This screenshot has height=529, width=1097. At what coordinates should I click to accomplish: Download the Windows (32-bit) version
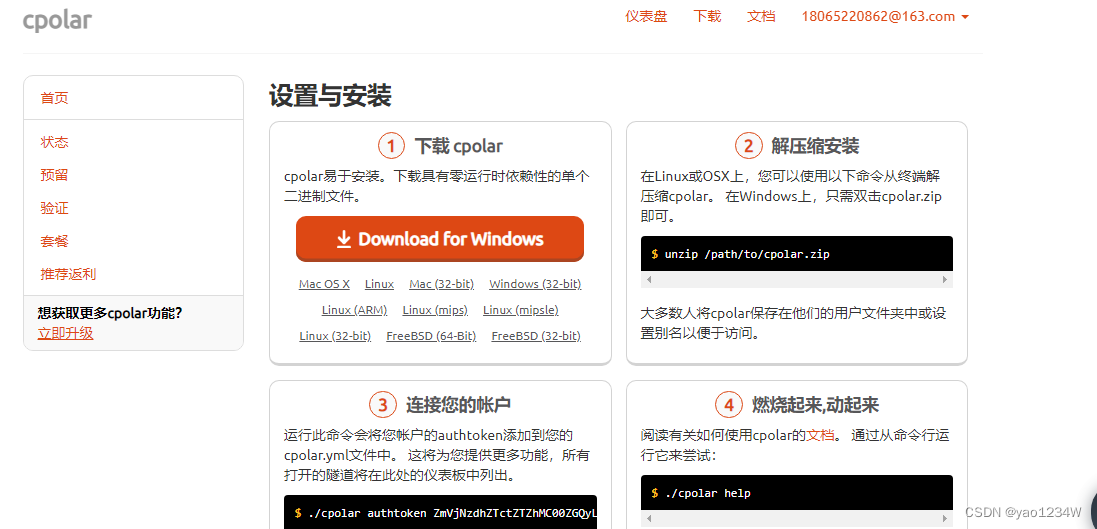coord(535,284)
